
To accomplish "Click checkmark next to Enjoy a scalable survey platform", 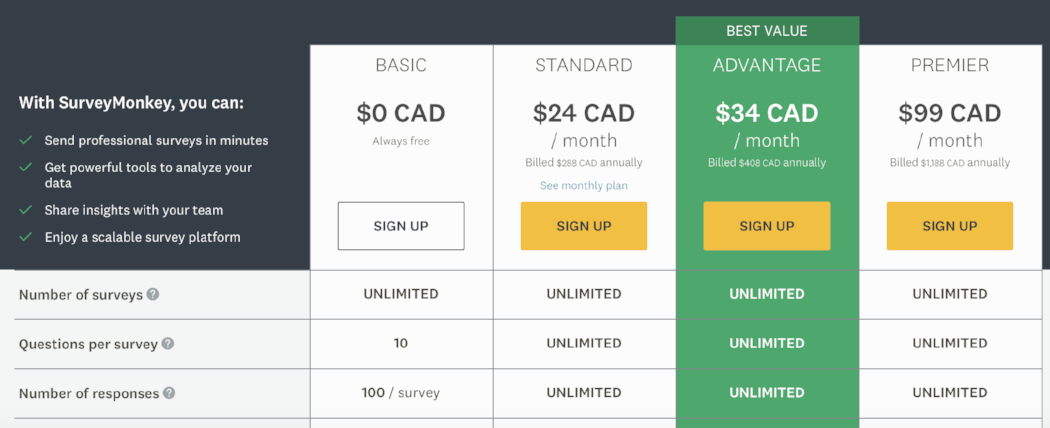I will (x=25, y=237).
